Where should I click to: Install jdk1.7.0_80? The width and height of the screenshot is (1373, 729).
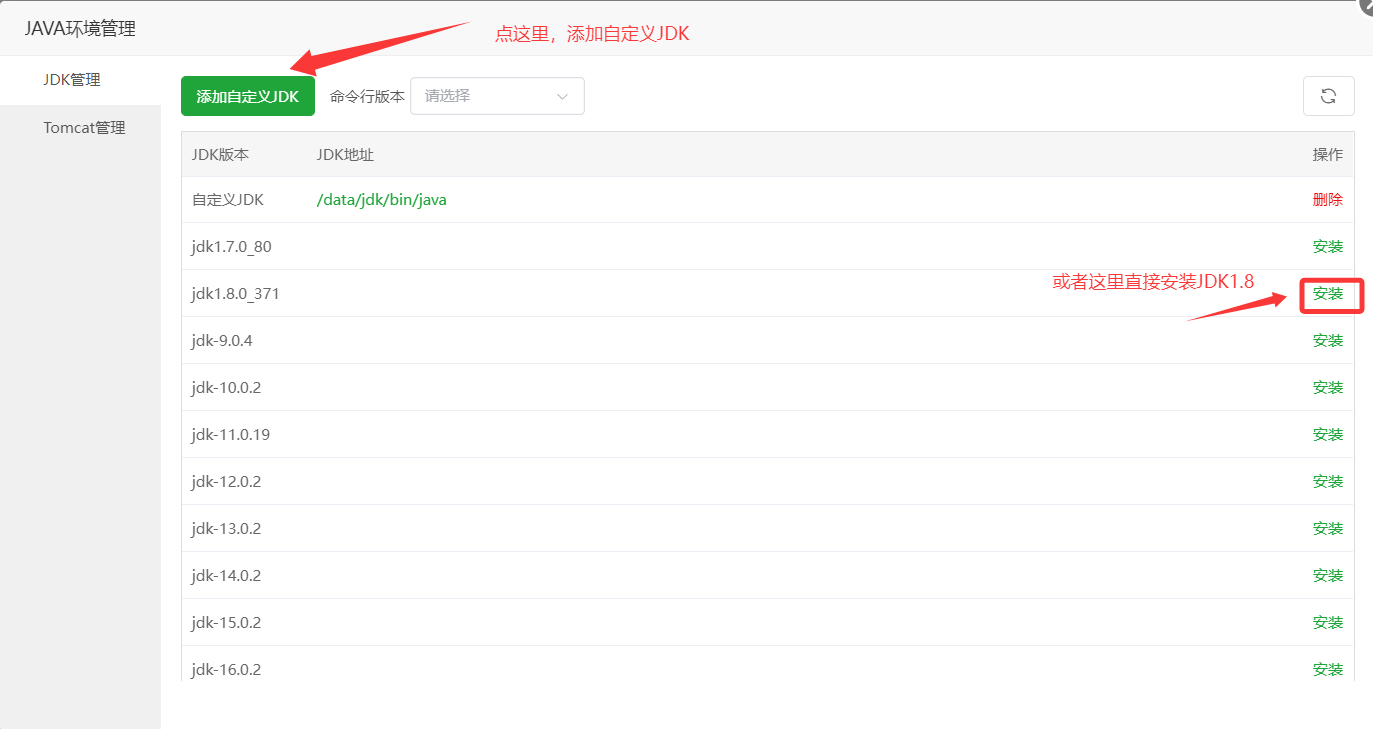(x=1327, y=247)
